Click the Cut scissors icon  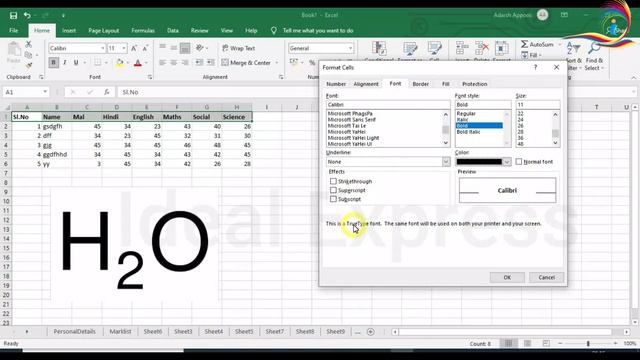pyautogui.click(x=29, y=44)
